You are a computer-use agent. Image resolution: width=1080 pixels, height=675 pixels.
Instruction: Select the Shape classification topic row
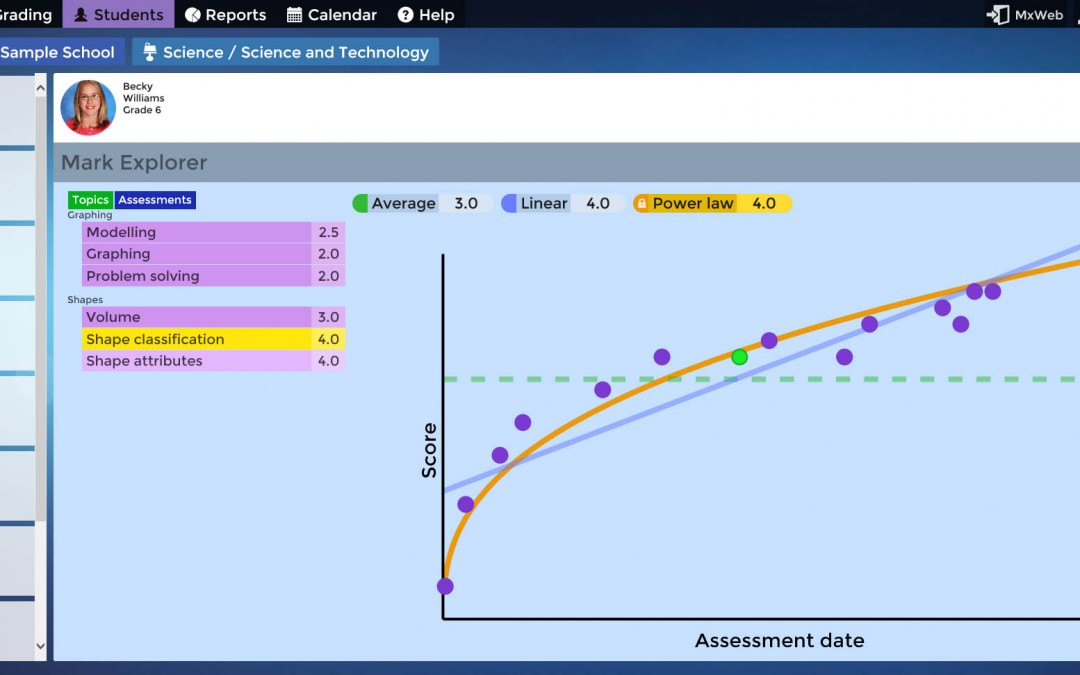[196, 339]
